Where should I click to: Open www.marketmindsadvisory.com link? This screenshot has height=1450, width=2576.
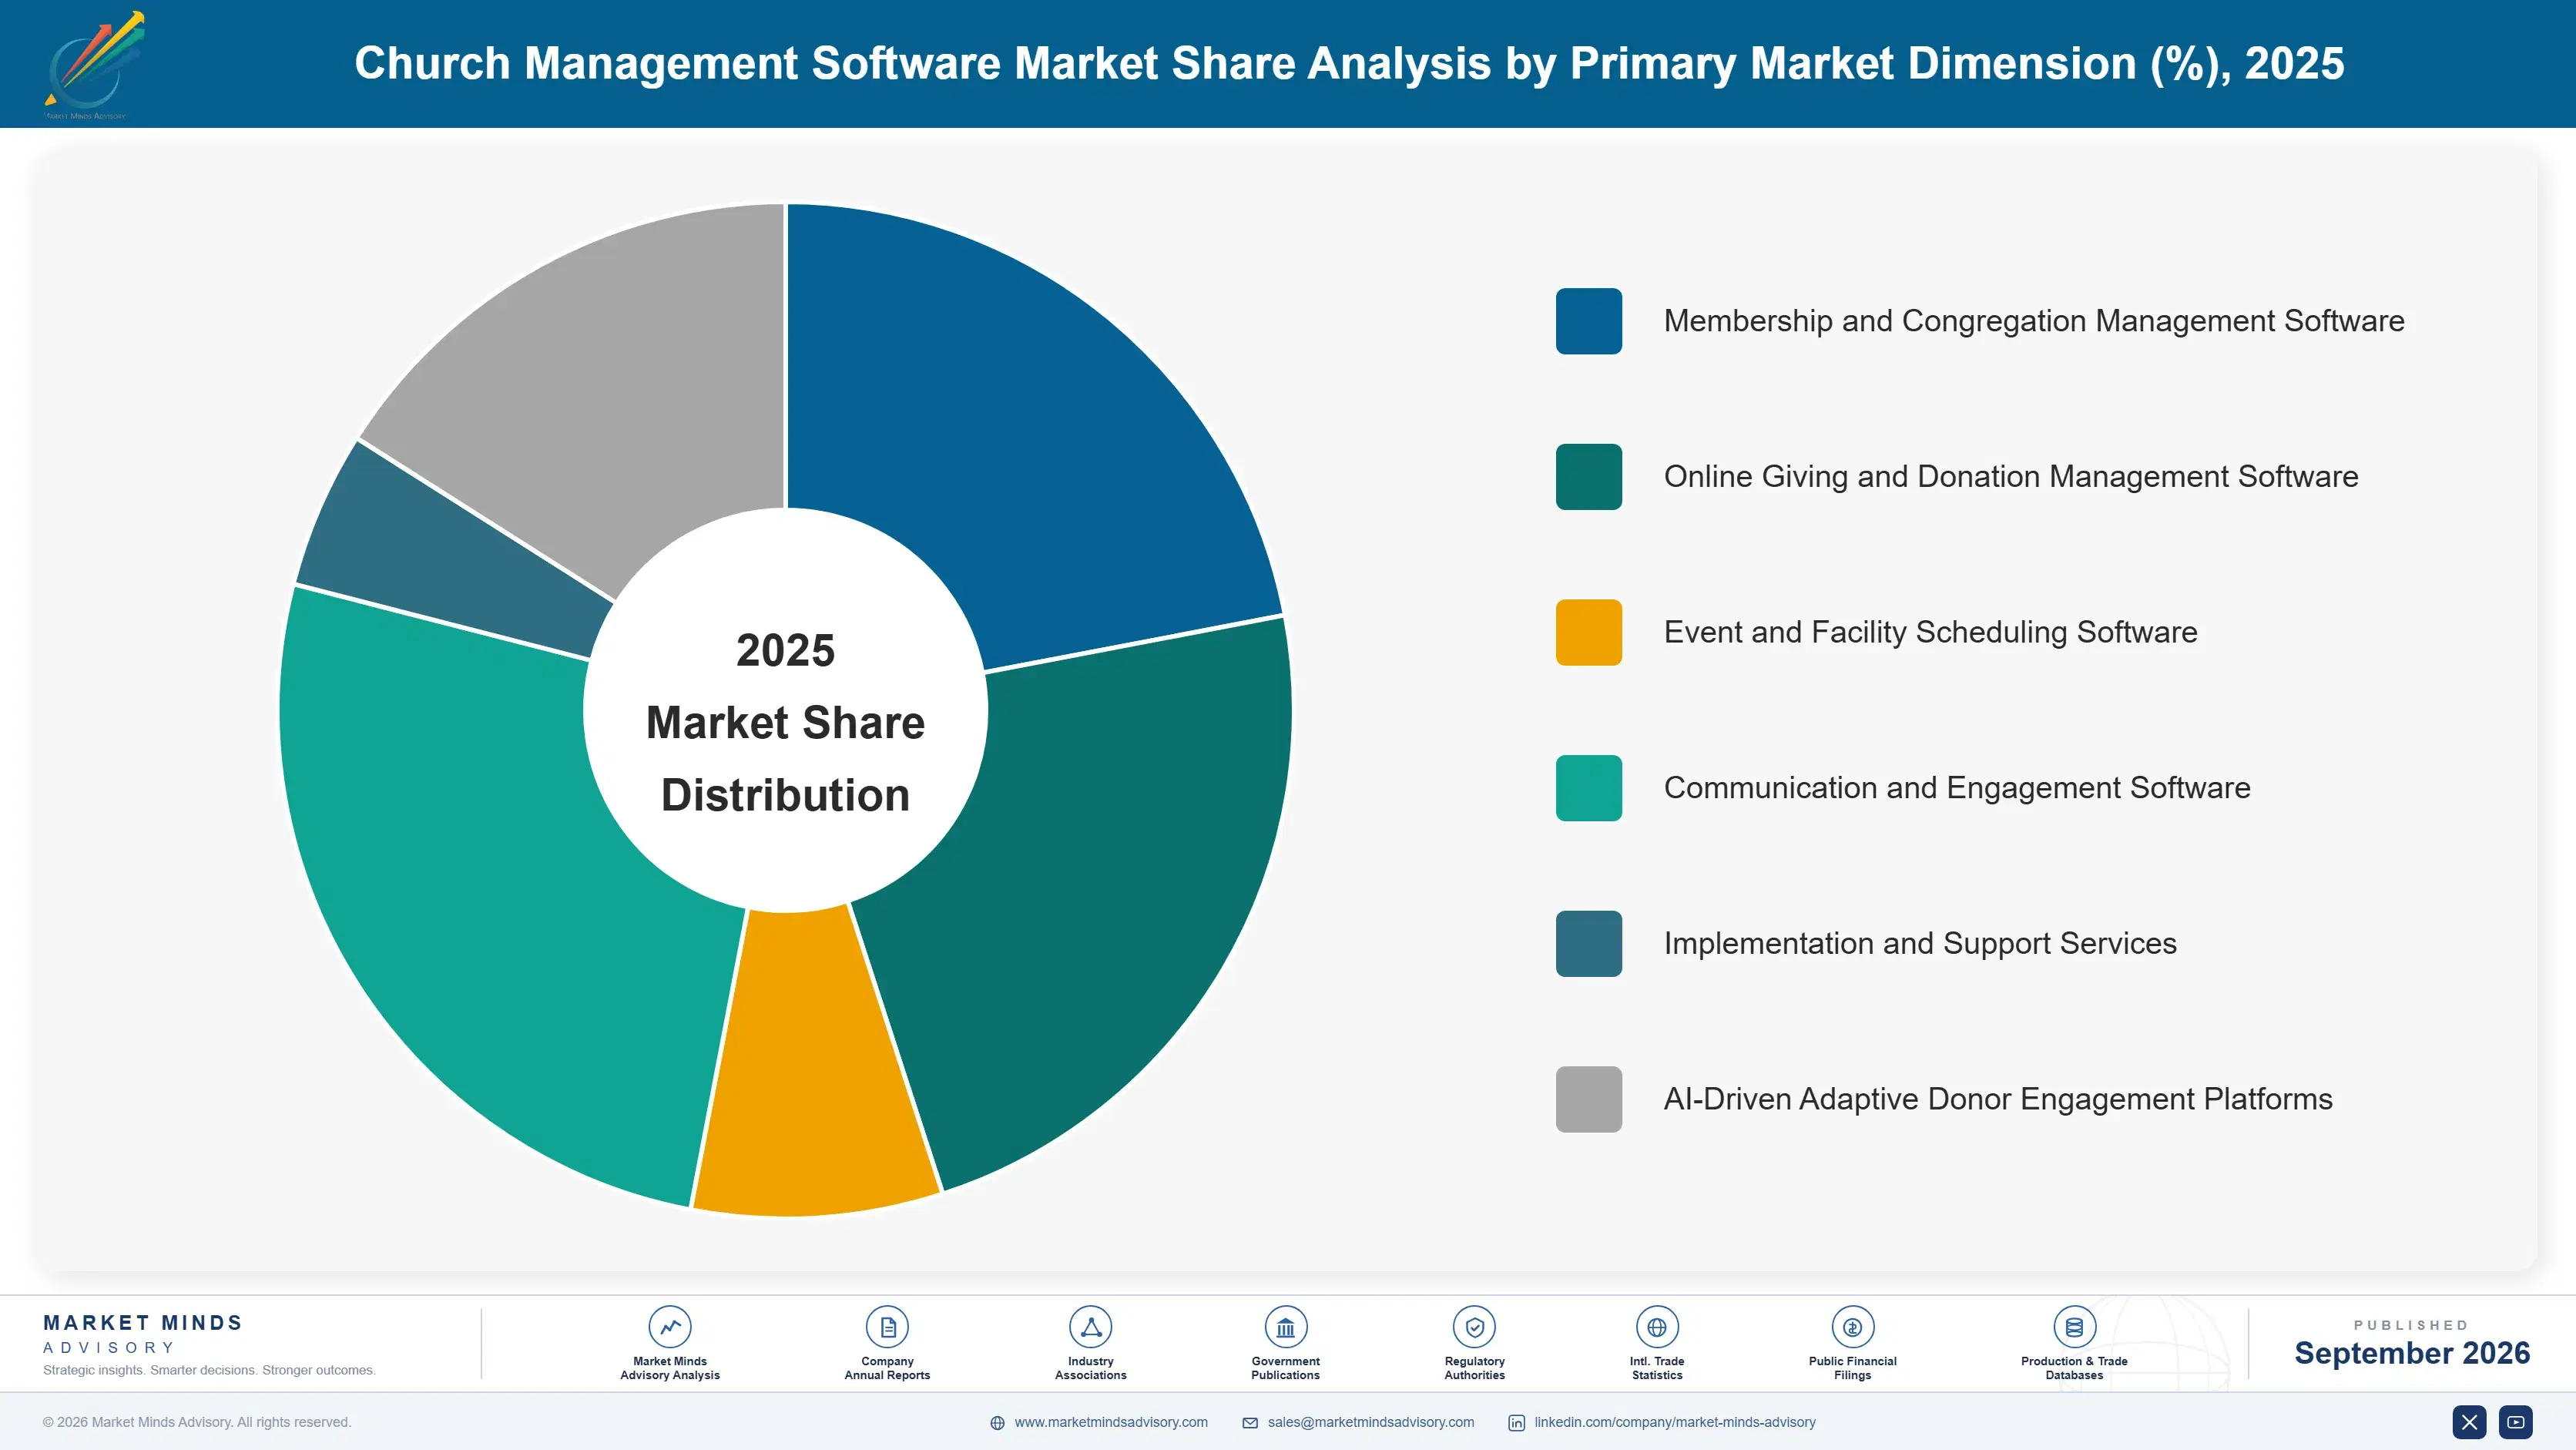coord(1111,1422)
